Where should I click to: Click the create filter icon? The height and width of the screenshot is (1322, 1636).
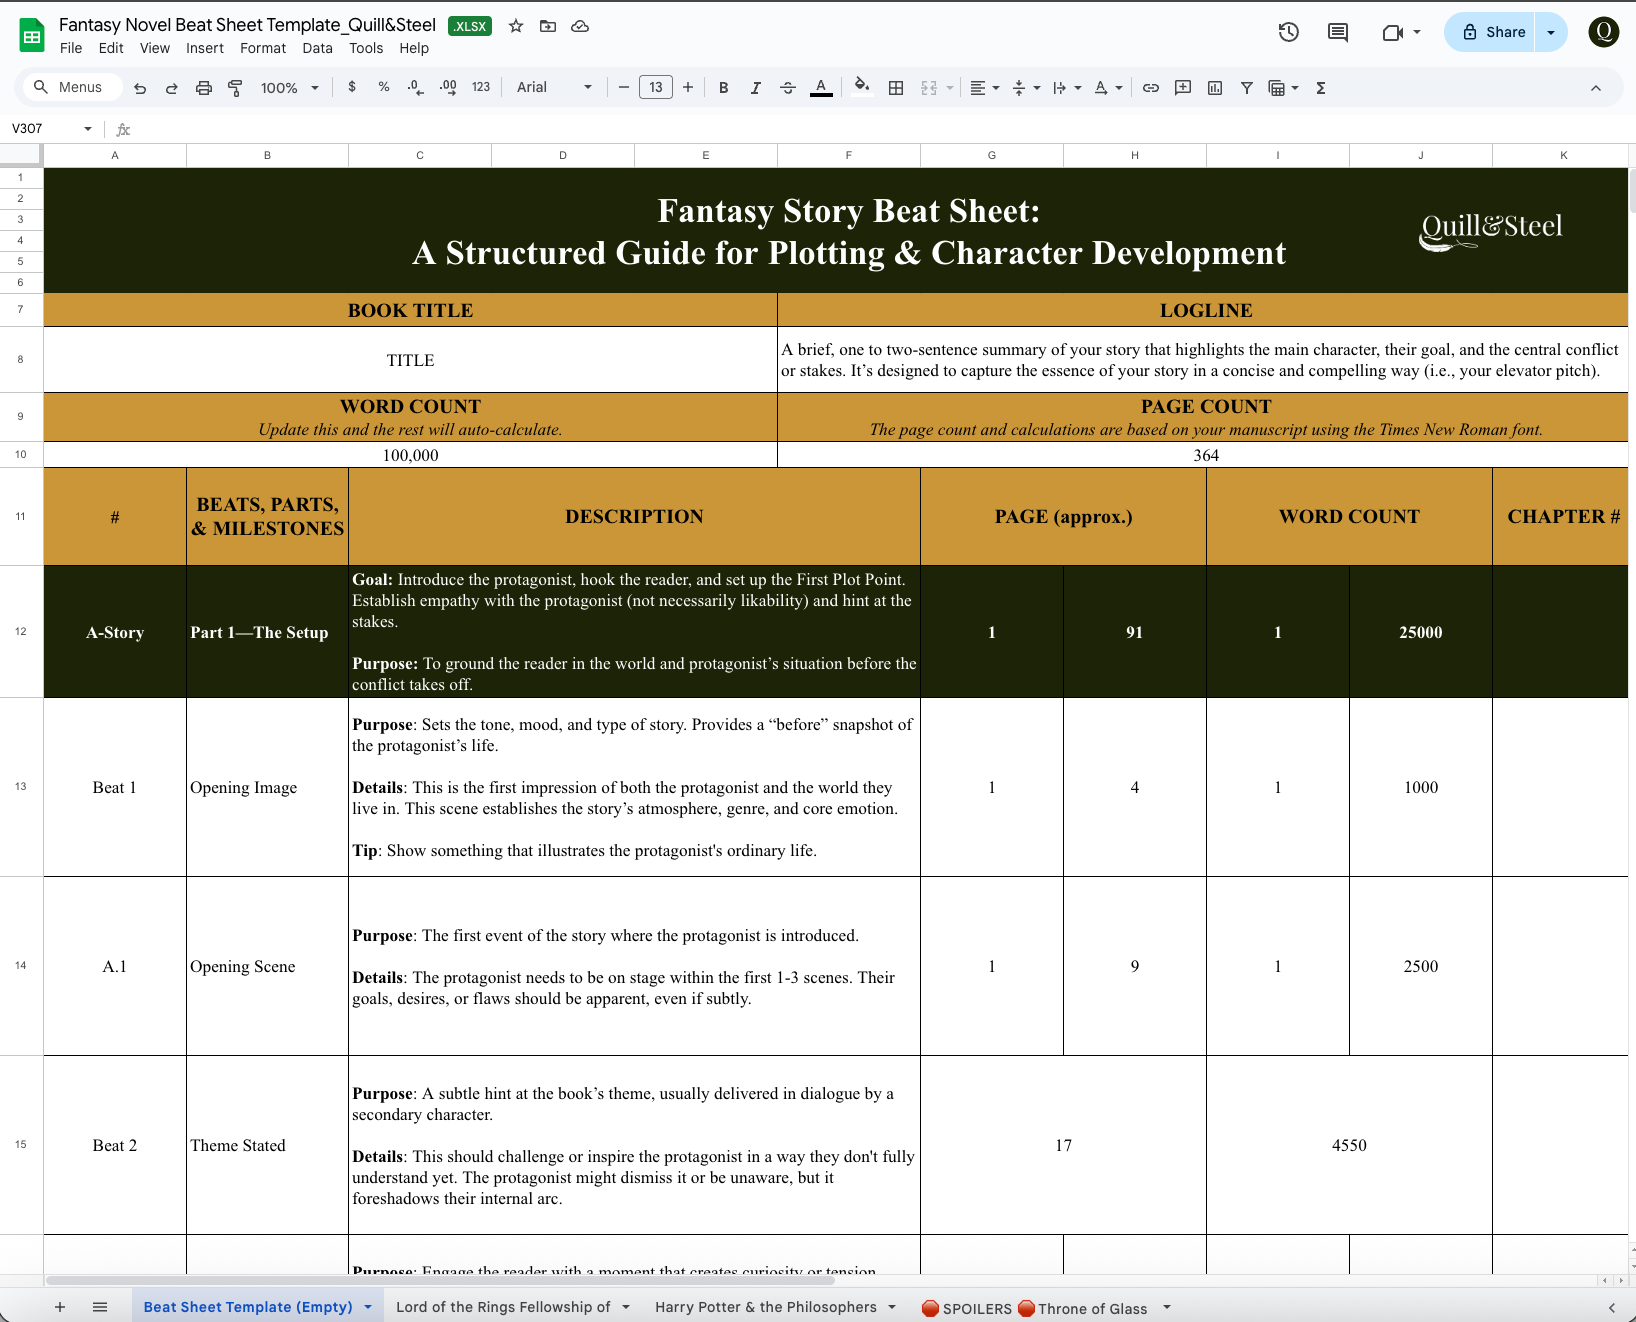pos(1247,88)
